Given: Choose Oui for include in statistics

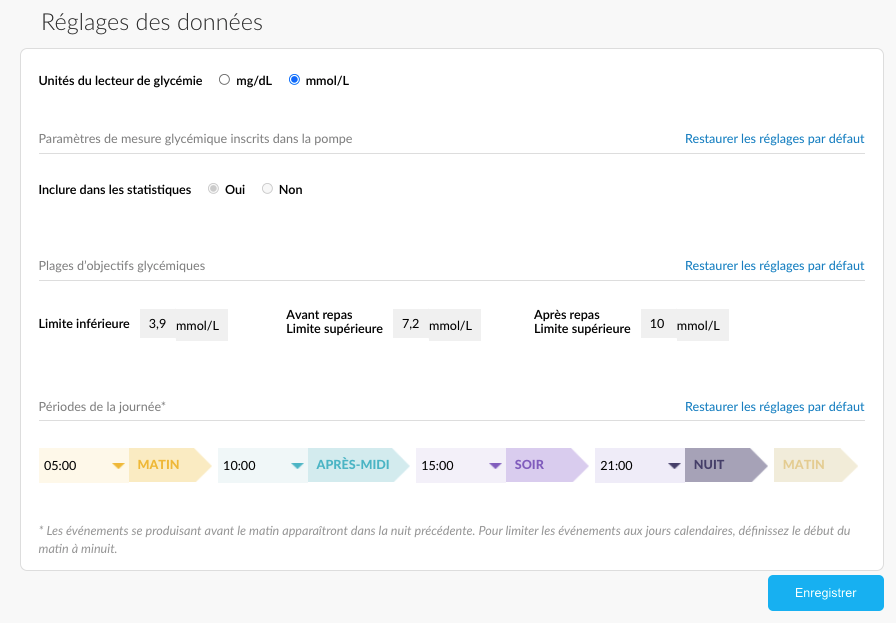Looking at the screenshot, I should coord(213,189).
